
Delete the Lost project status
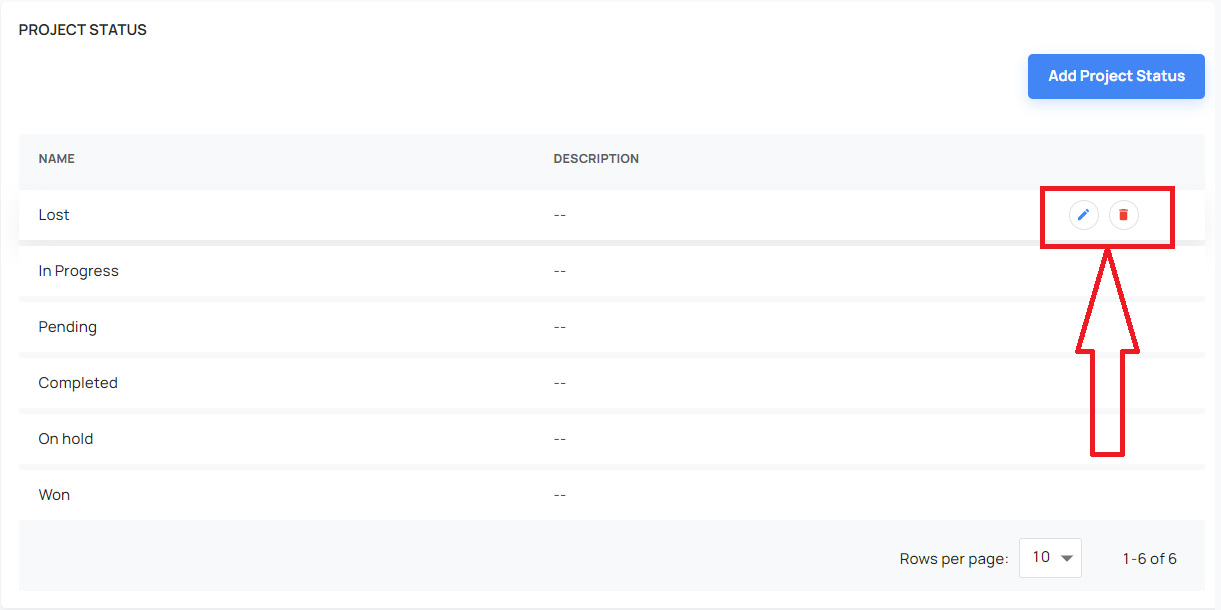[1124, 215]
